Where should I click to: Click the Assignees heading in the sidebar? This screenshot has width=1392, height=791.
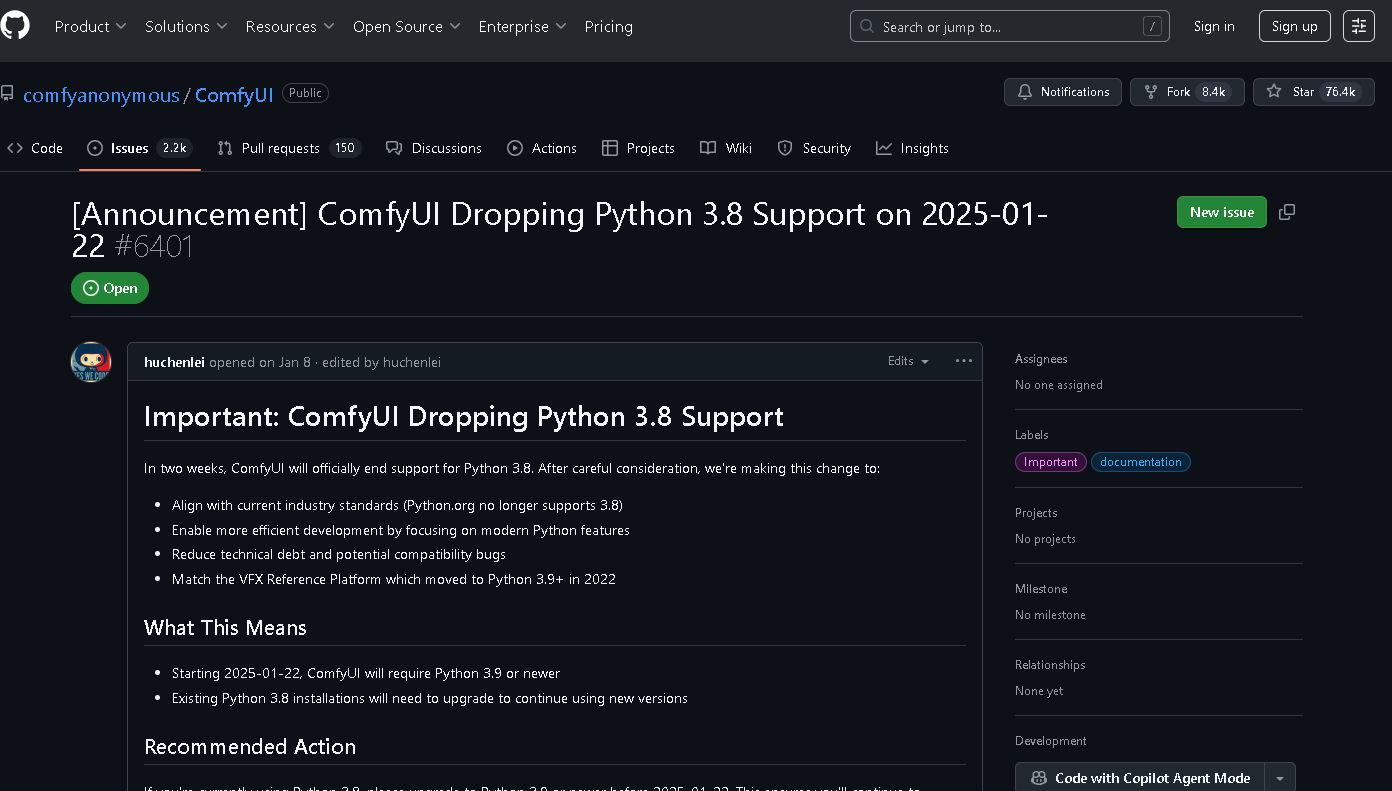point(1041,359)
